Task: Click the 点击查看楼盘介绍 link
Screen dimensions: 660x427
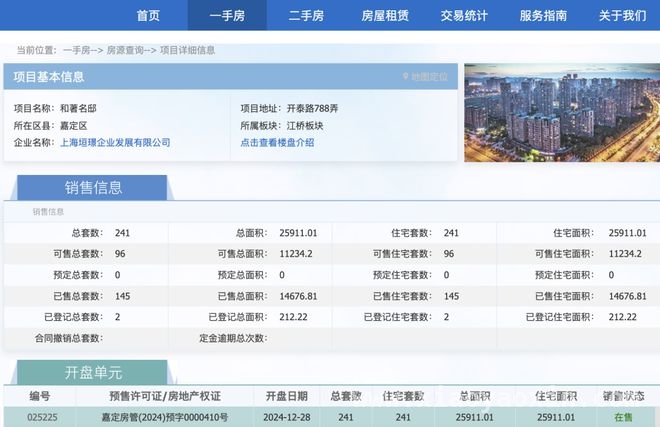Action: 277,142
